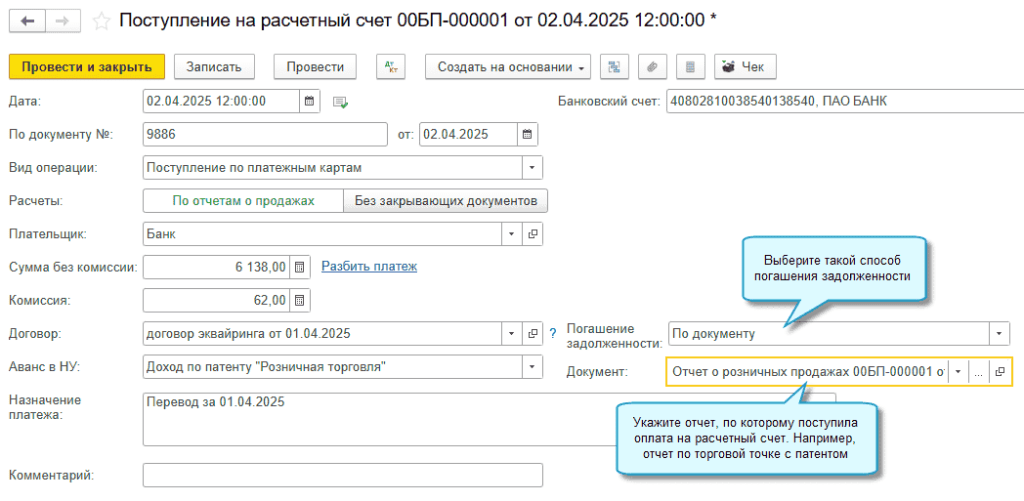Open the 'Создать на основании' menu
Viewport: 1024px width, 501px height.
tap(507, 67)
